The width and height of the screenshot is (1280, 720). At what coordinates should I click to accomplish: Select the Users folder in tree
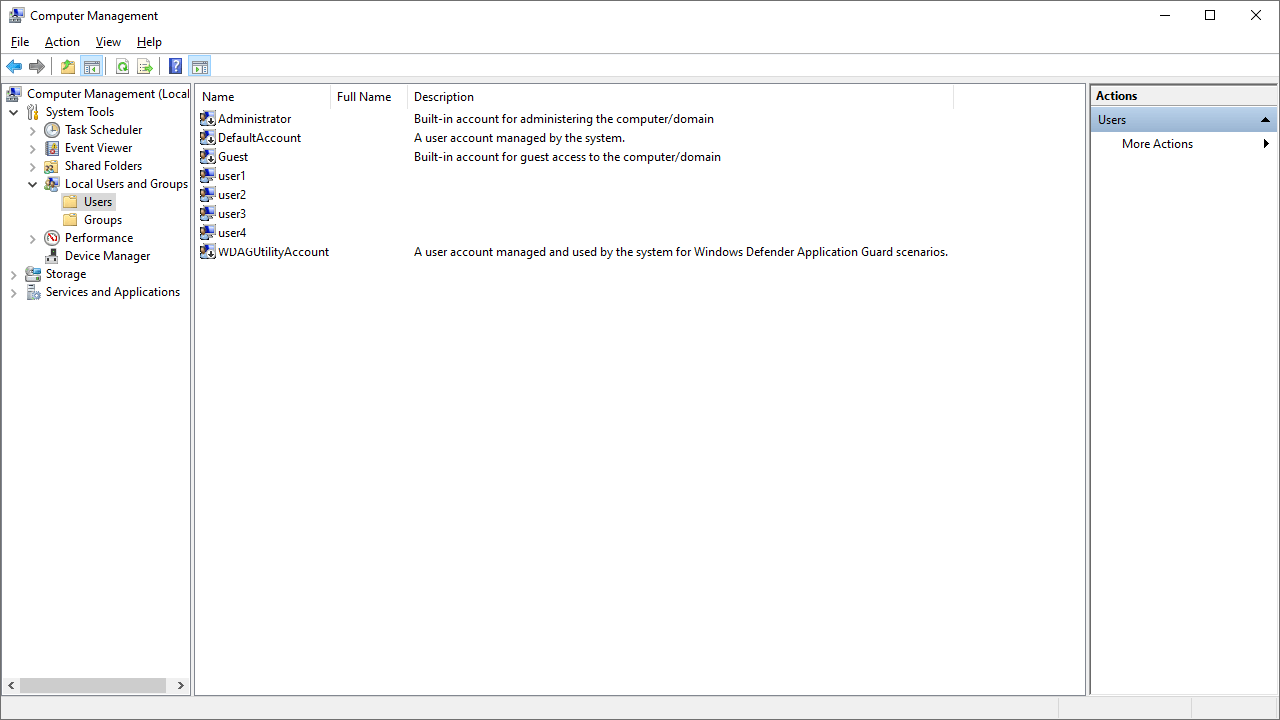(x=98, y=202)
